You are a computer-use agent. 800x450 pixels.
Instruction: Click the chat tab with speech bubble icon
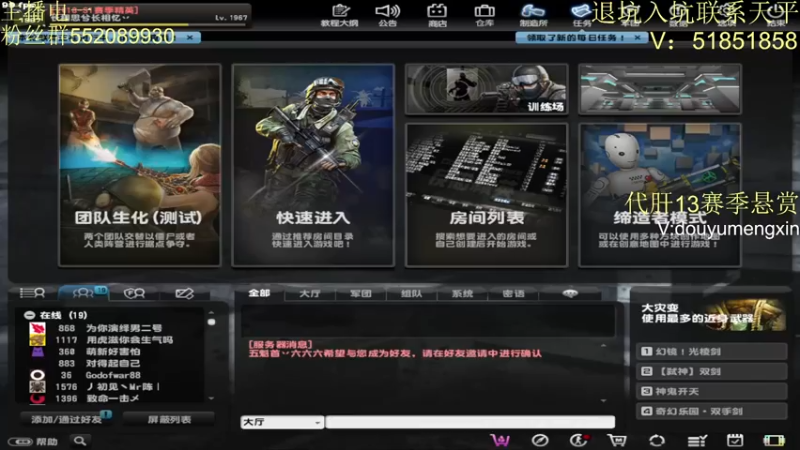tap(570, 293)
